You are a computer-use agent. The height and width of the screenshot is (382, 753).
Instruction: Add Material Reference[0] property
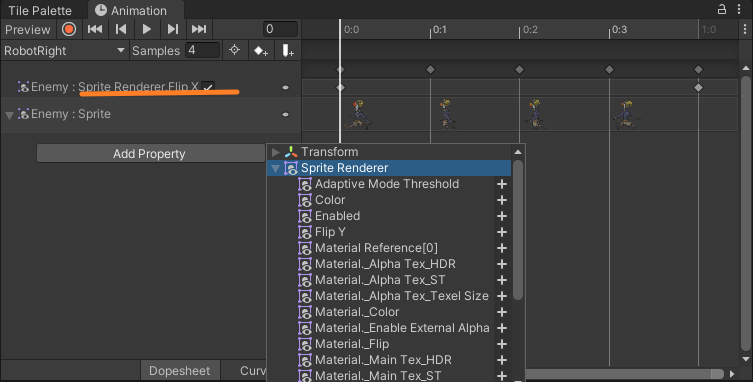(x=502, y=248)
